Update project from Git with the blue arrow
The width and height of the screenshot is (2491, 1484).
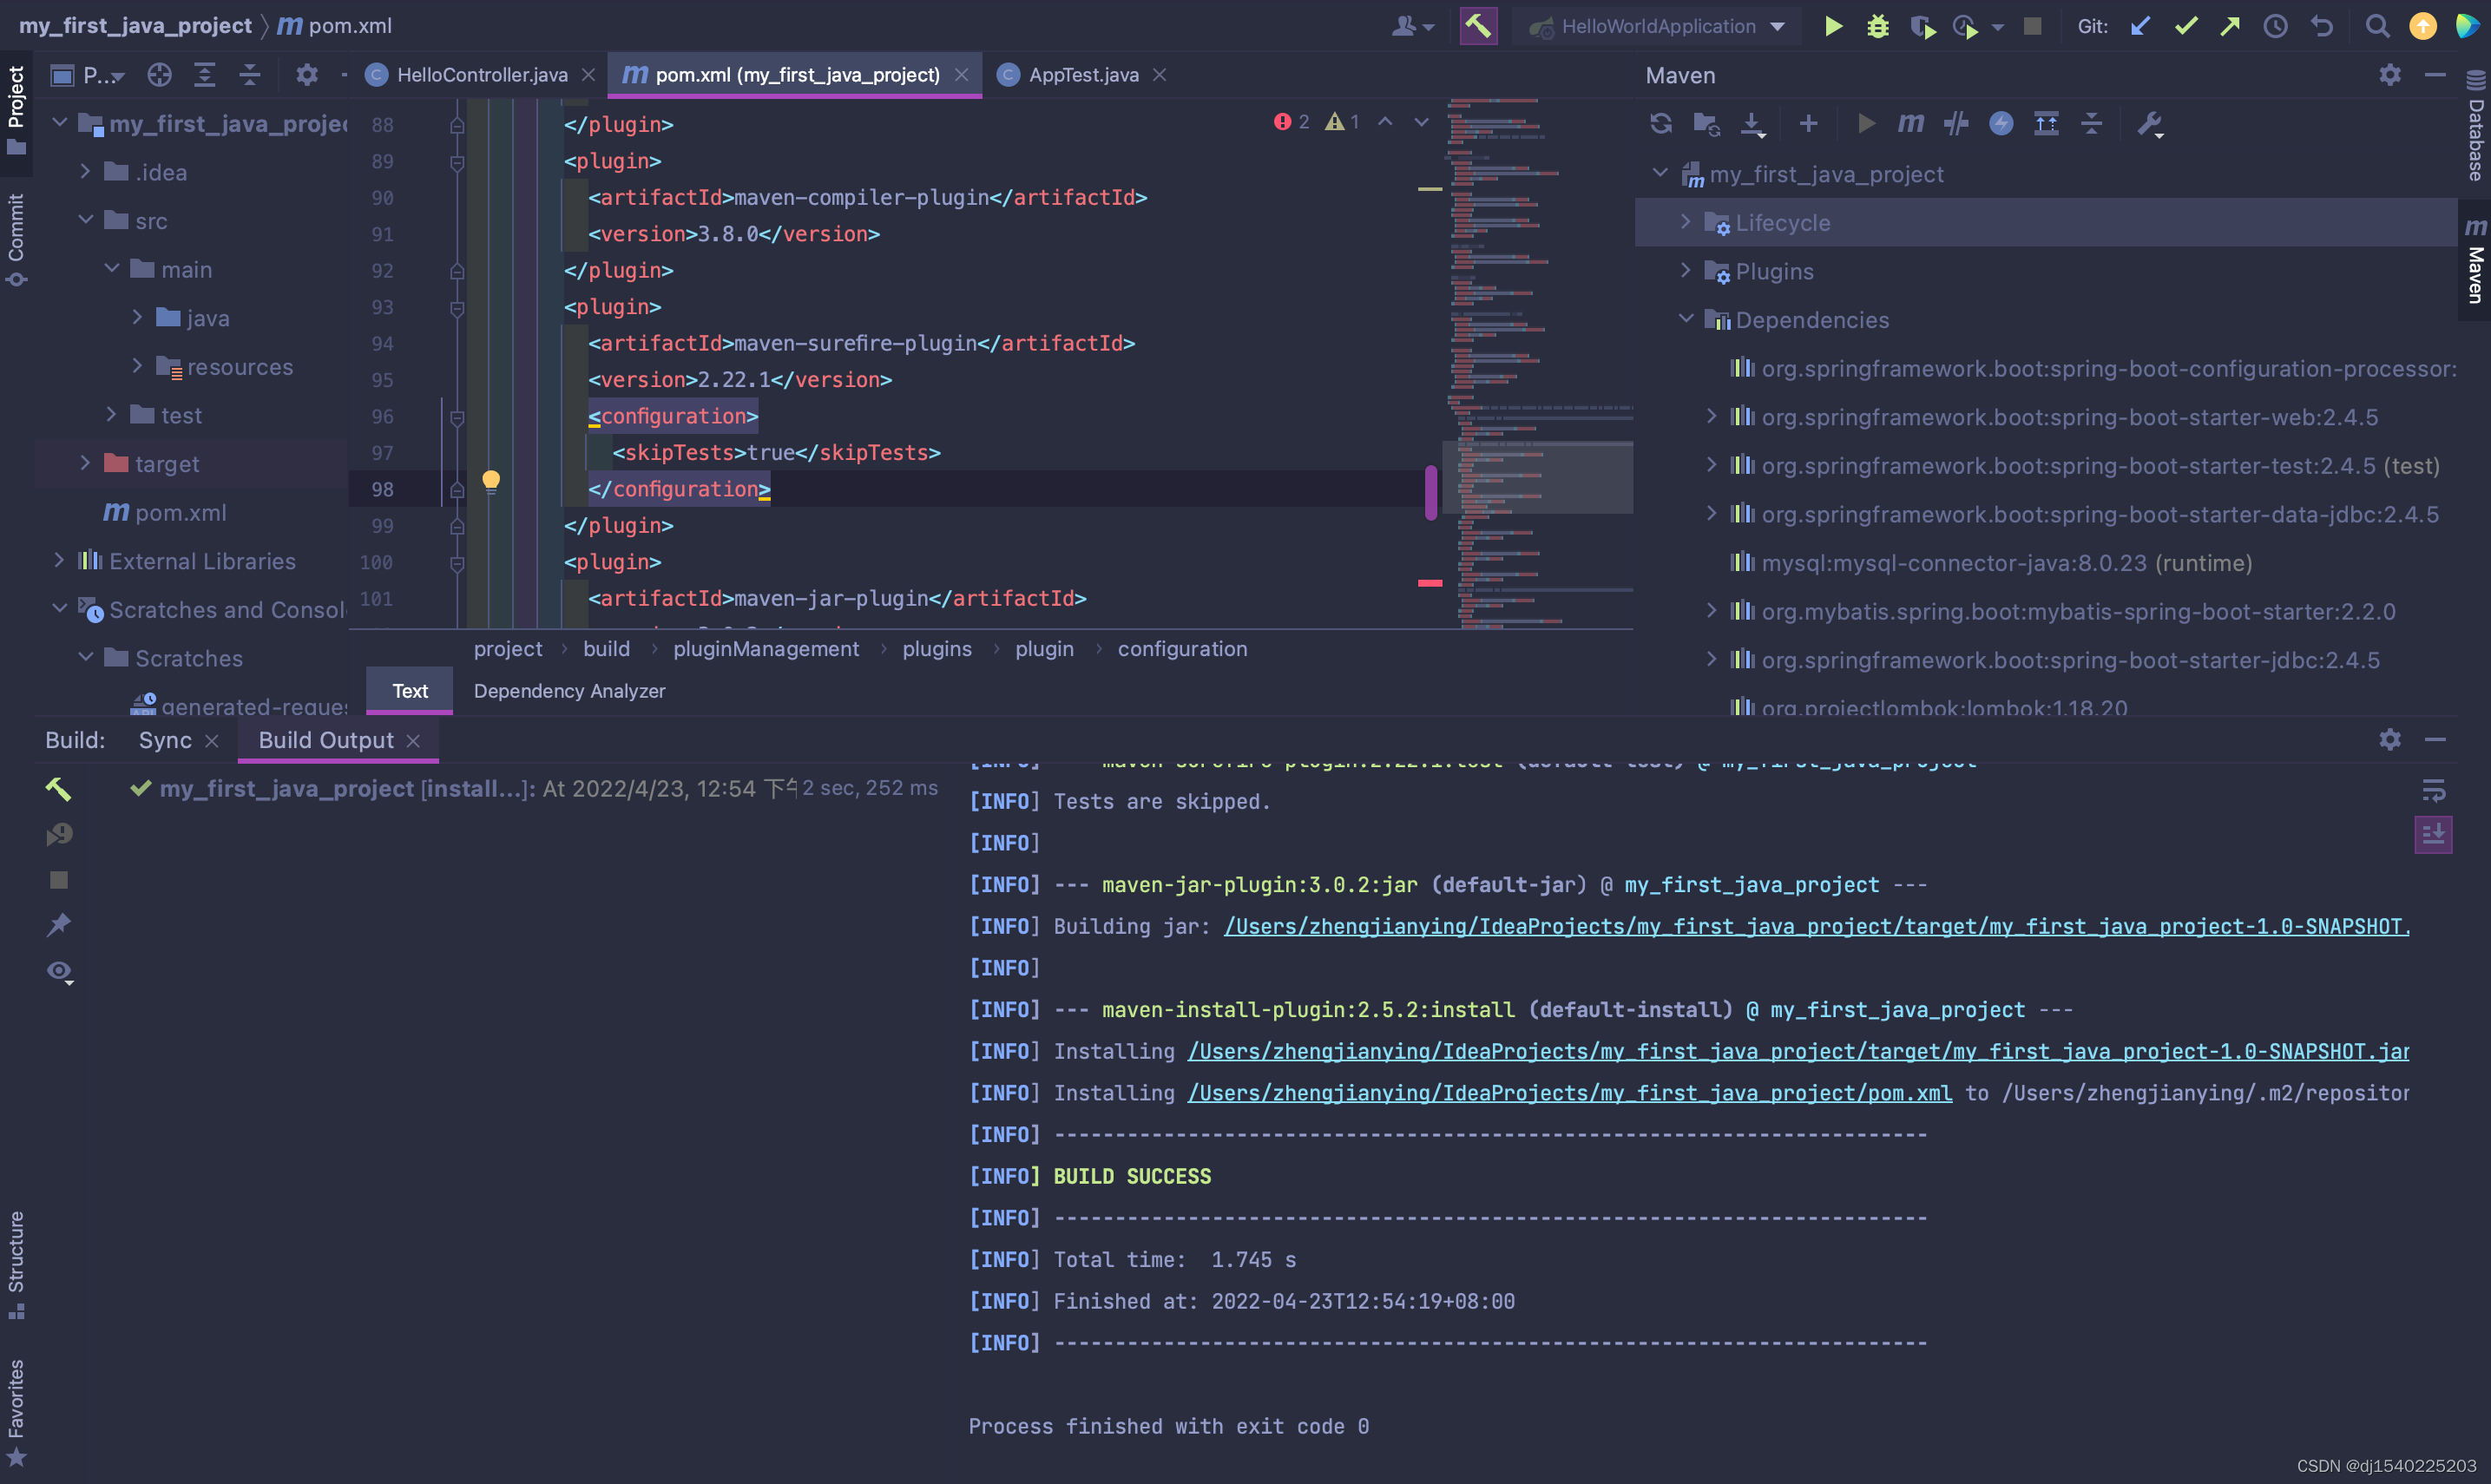tap(2139, 26)
